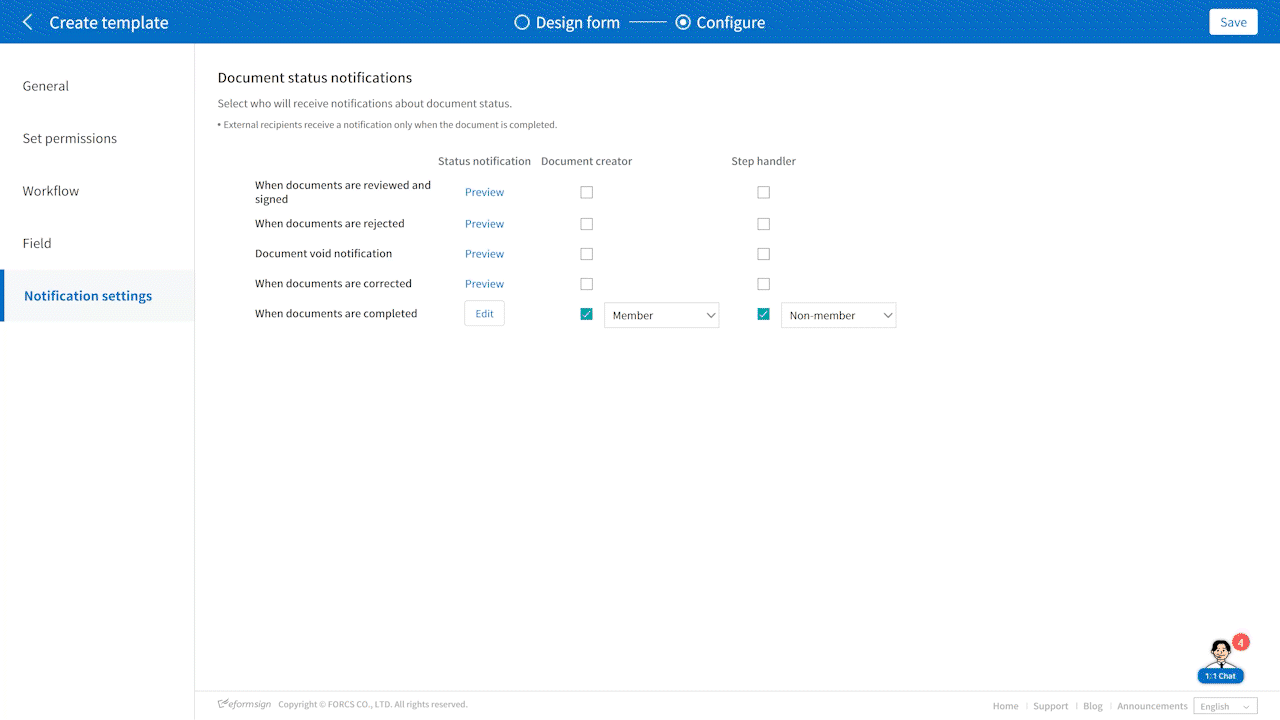Image resolution: width=1280 pixels, height=720 pixels.
Task: Open the English language selector
Action: (1225, 706)
